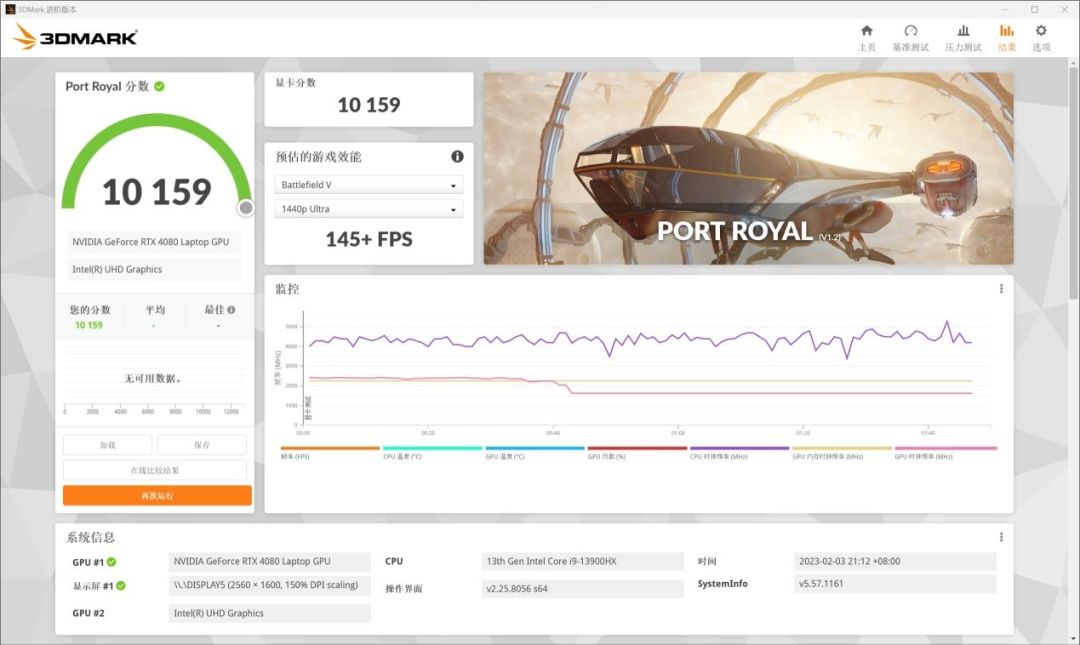Click the scrollbar down arrow
Screen dimensions: 1080x645
(x=1073, y=639)
